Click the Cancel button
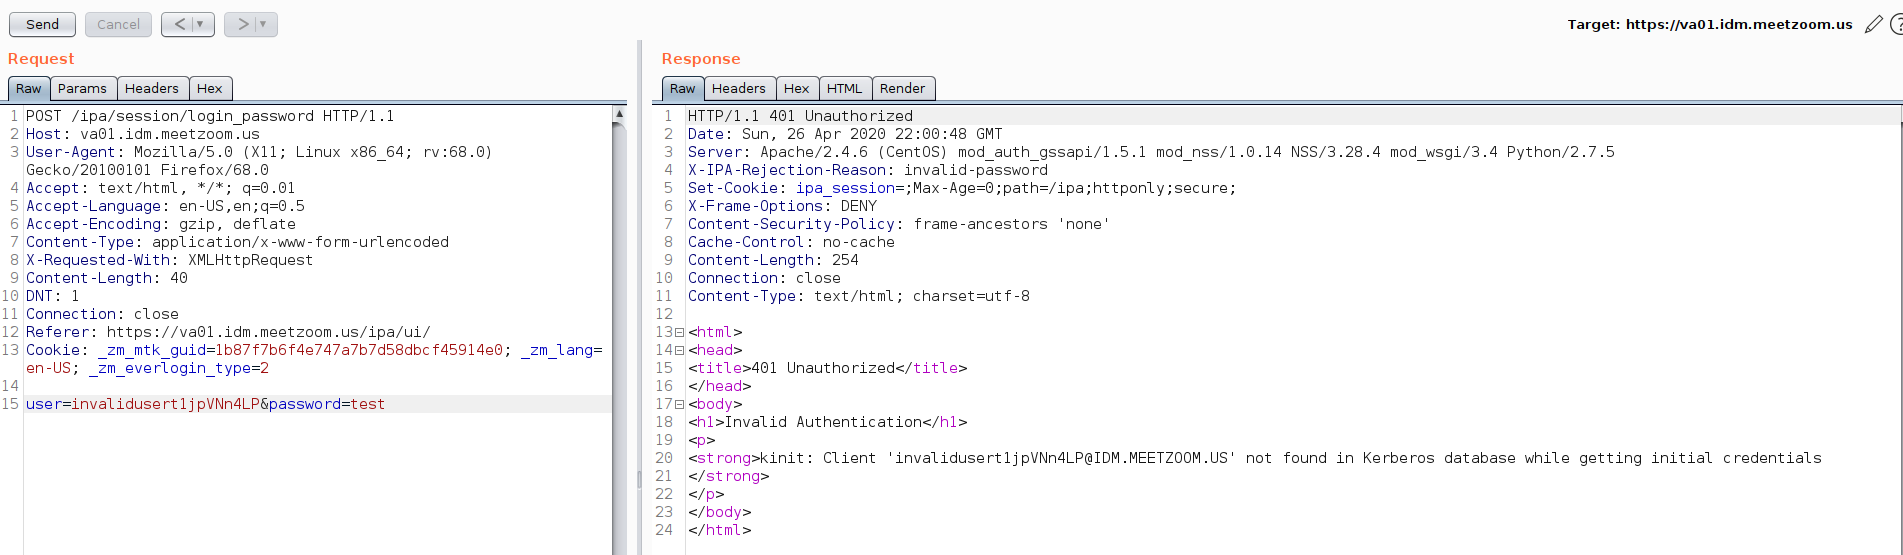 click(118, 24)
